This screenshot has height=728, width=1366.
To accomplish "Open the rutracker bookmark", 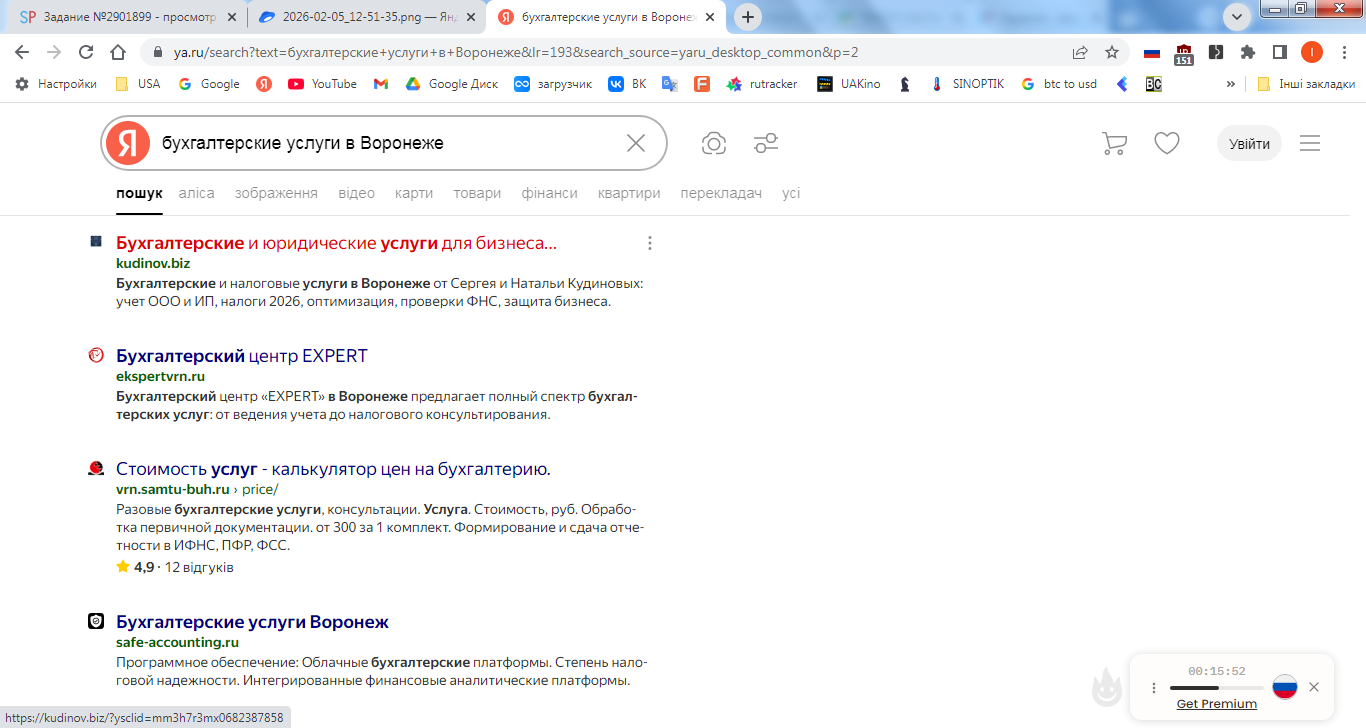I will tap(762, 84).
